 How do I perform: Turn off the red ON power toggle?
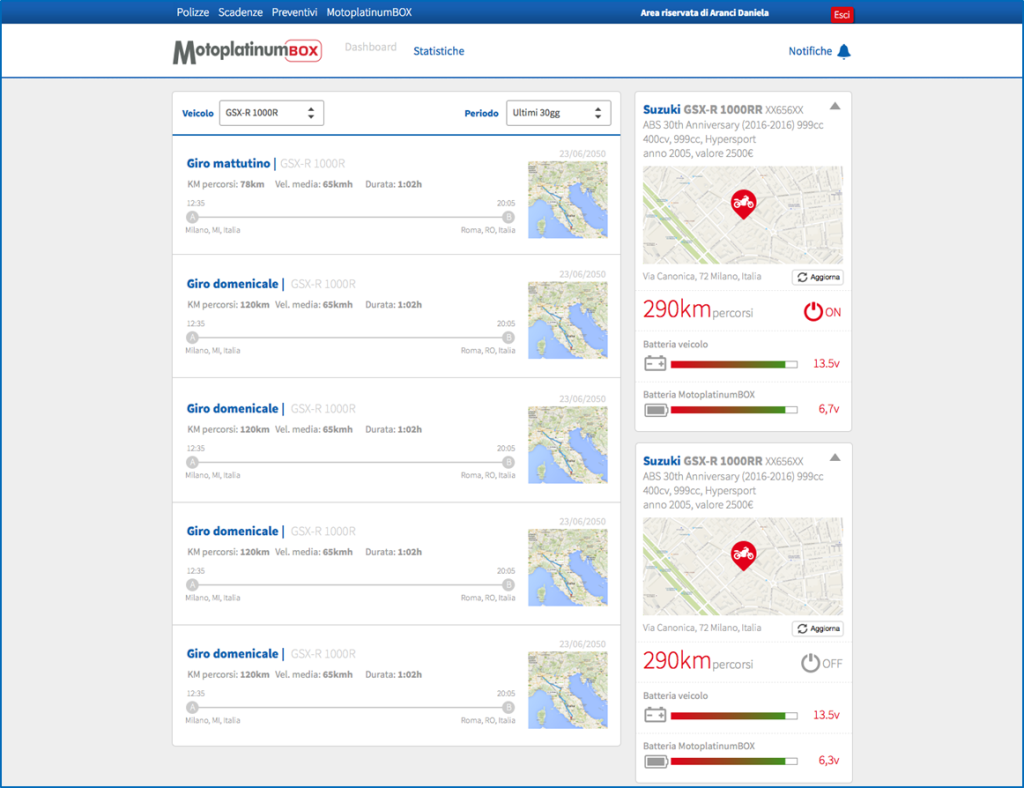click(x=814, y=312)
